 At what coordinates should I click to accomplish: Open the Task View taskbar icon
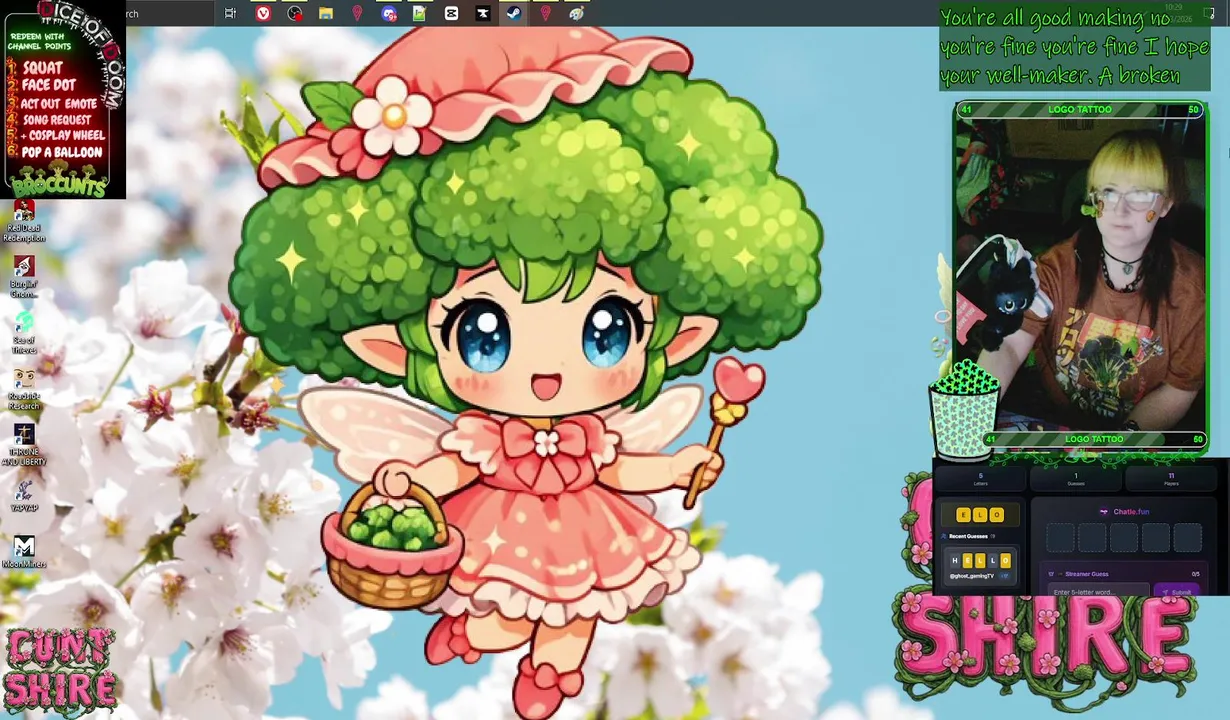click(230, 13)
